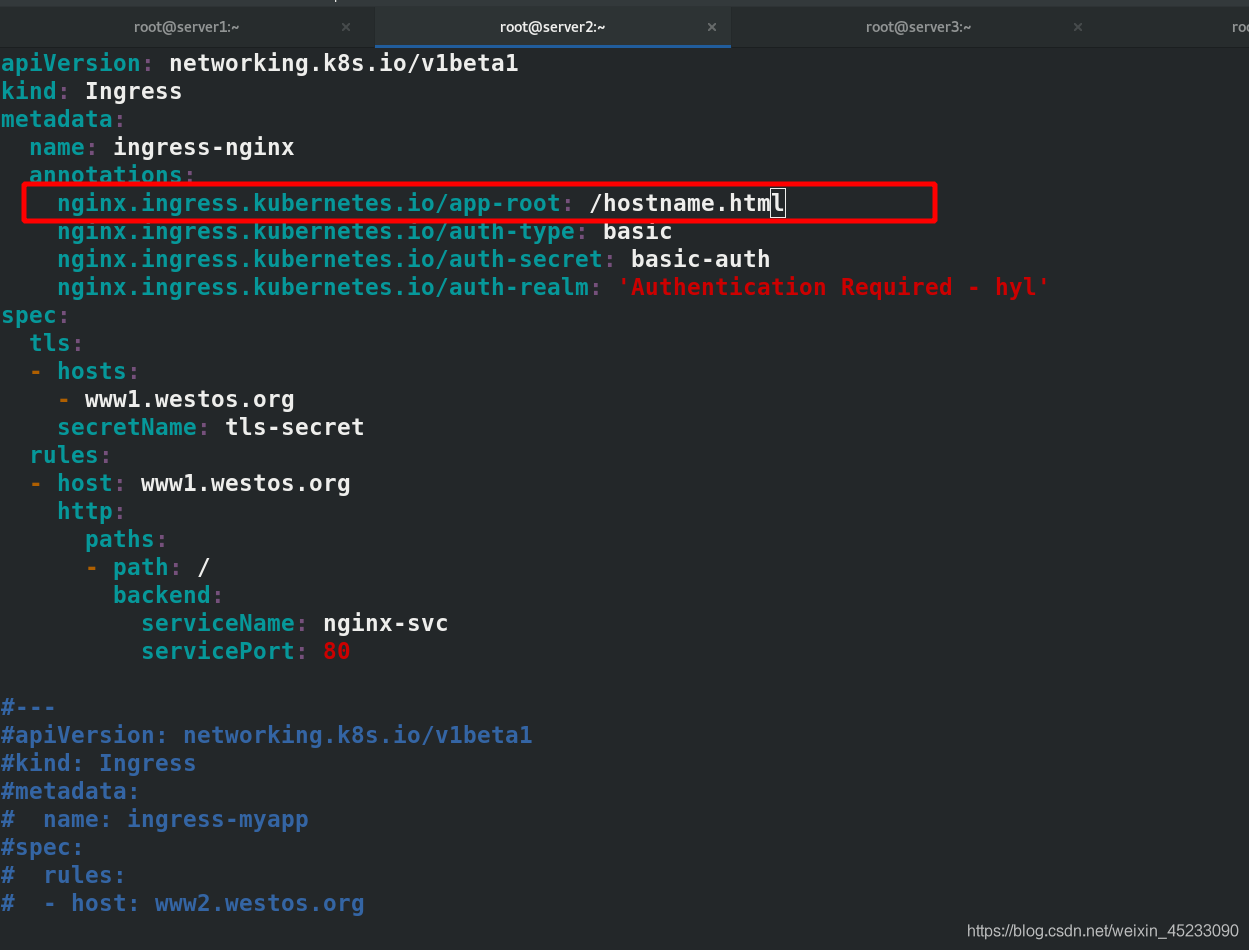
Task: Click the commented '#metadata:' line
Action: click(x=70, y=791)
